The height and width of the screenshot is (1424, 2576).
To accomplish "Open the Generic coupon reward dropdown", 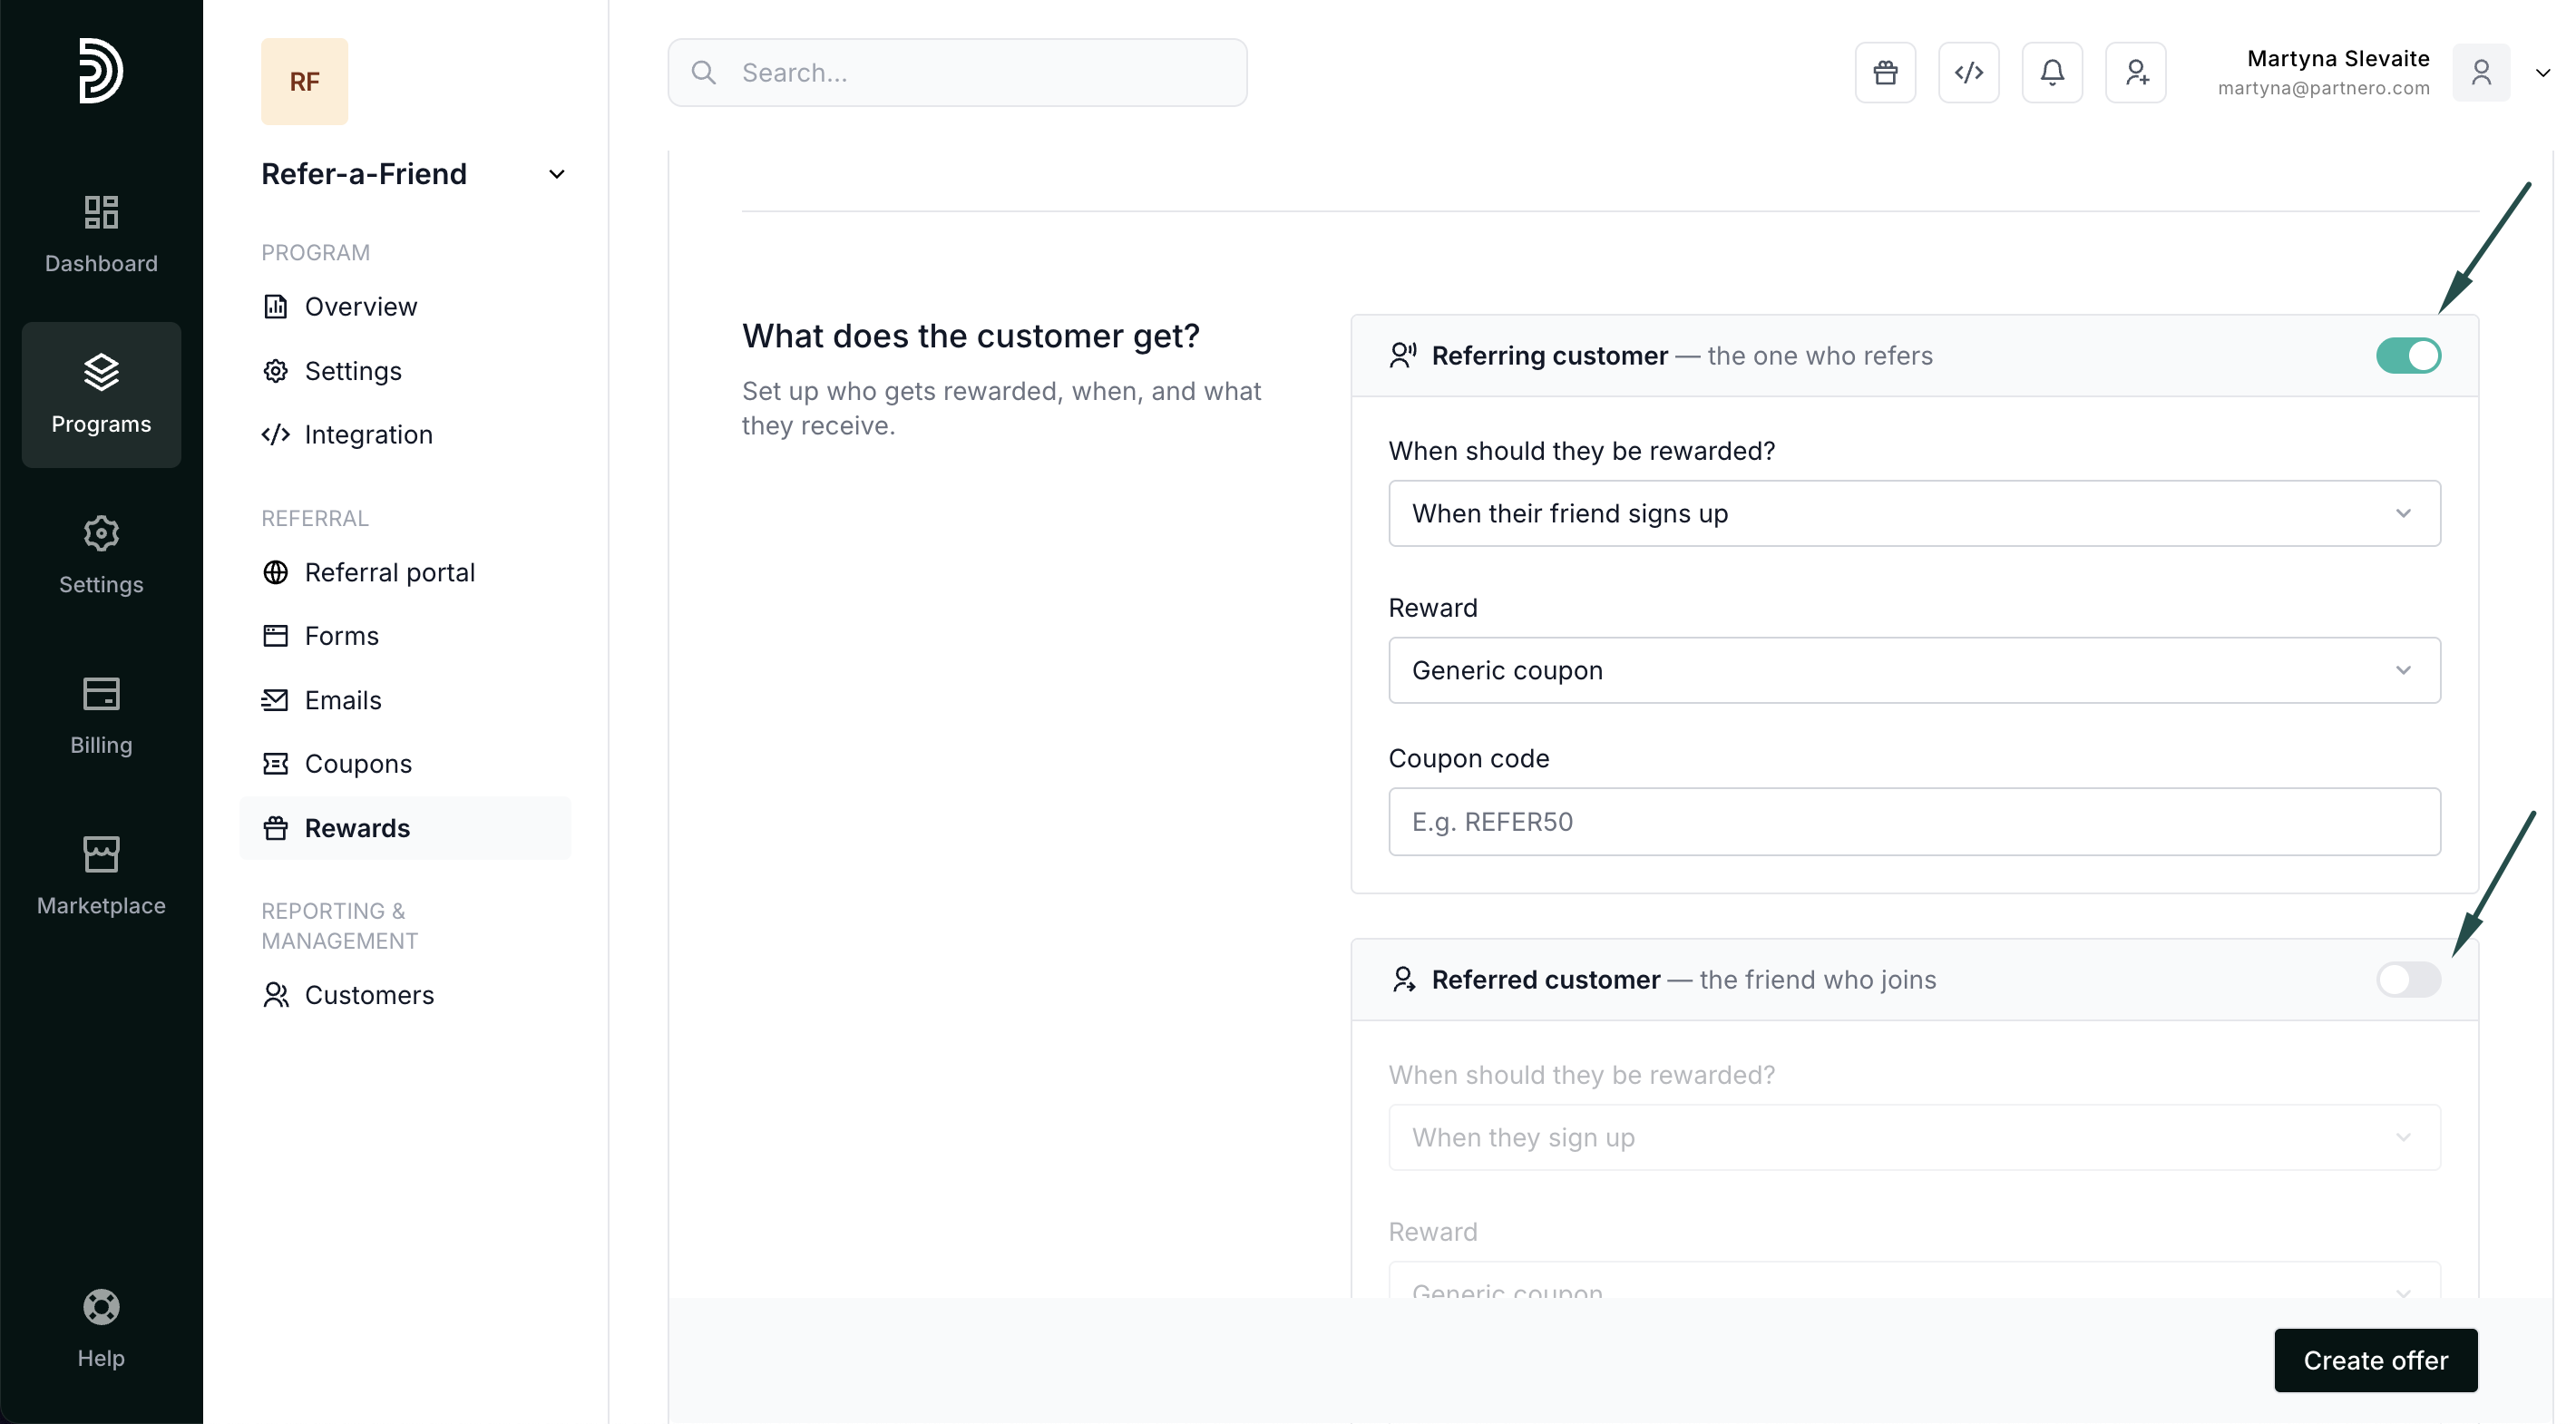I will (1913, 670).
